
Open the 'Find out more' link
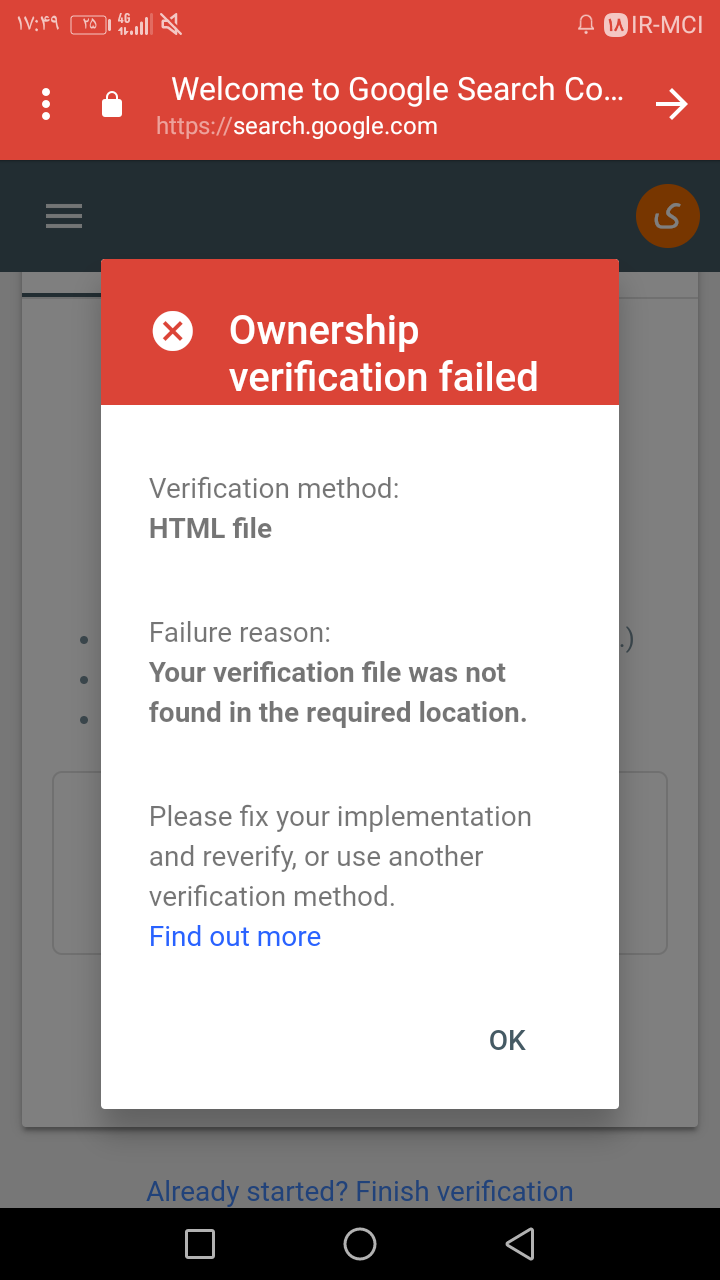tap(235, 936)
